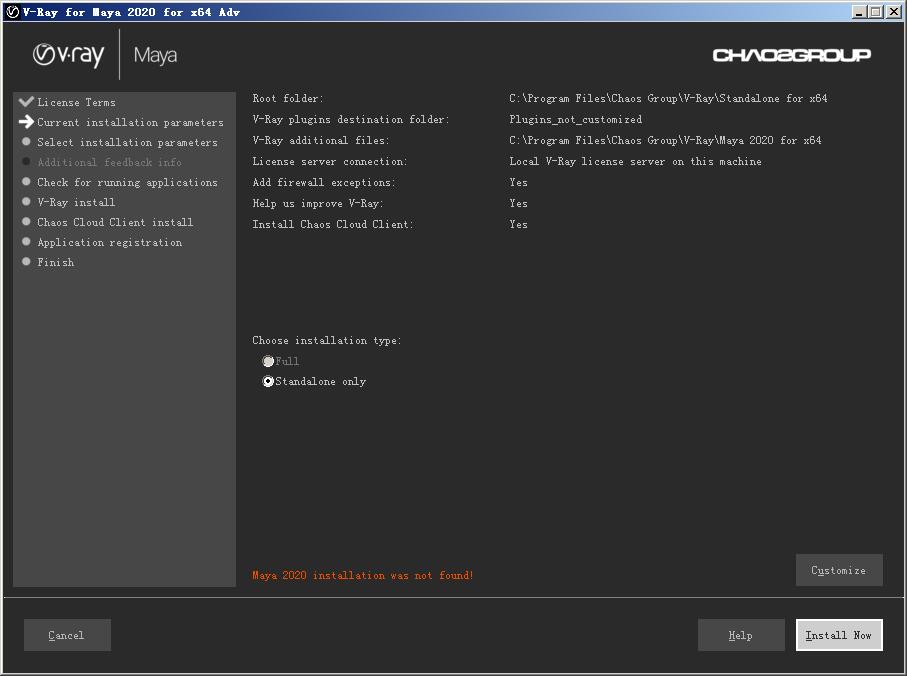This screenshot has width=907, height=676.
Task: Select the Full installation radio button
Action: (x=268, y=361)
